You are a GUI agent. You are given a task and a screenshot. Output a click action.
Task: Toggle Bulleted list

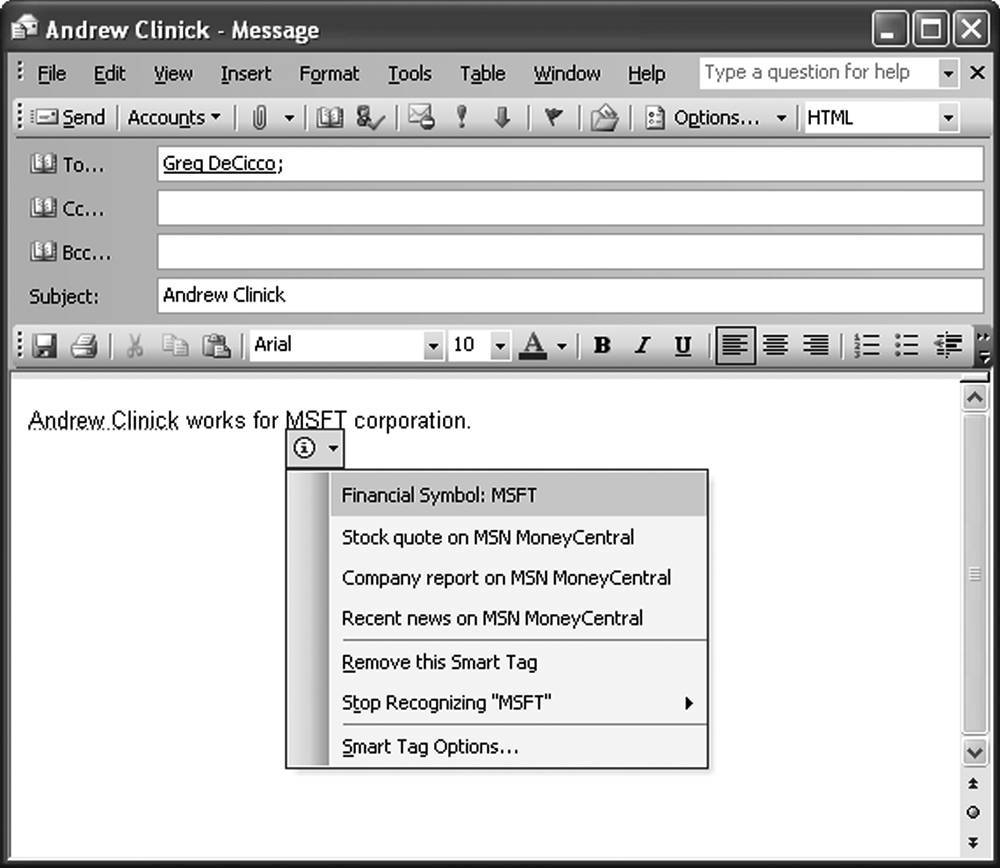click(907, 346)
